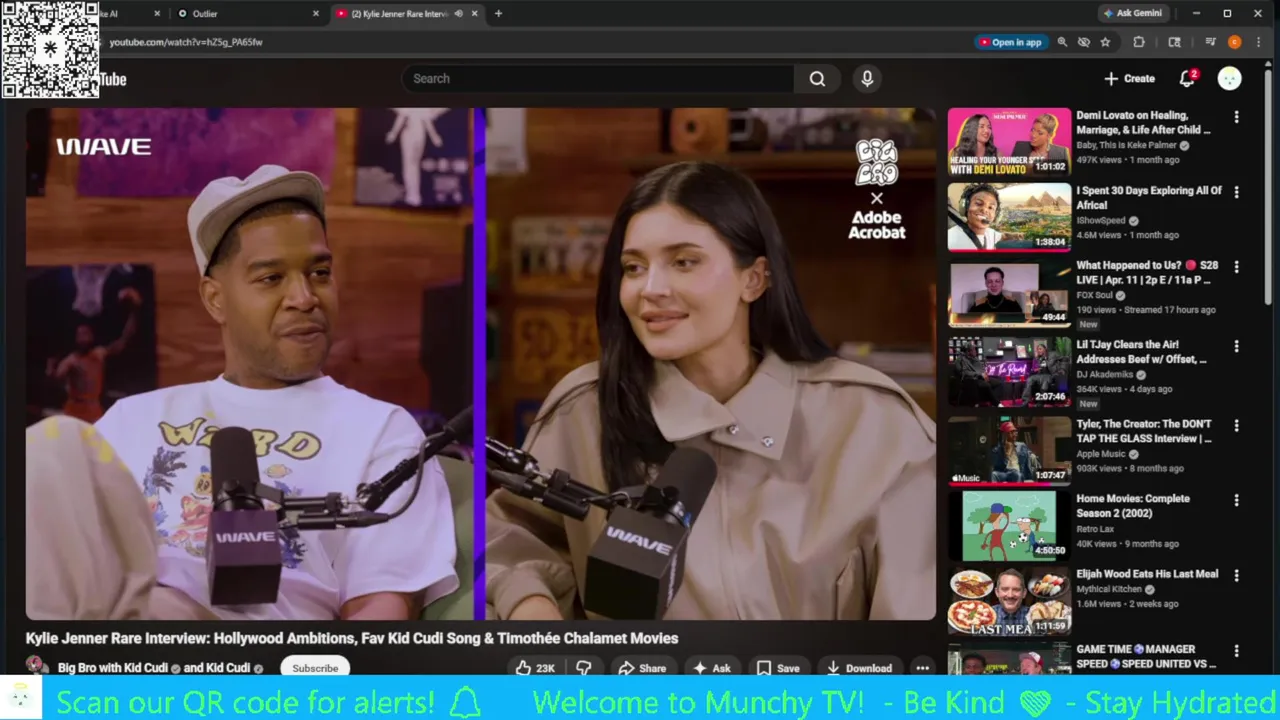
Task: Click the crossed-out eye tracking protection icon
Action: [1084, 42]
